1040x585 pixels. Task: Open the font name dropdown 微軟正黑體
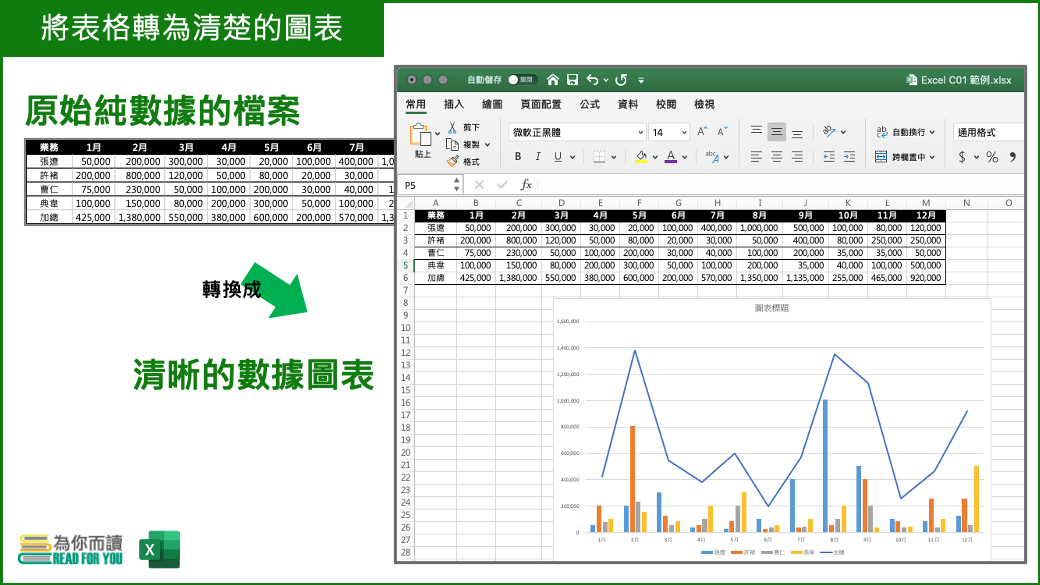point(577,132)
